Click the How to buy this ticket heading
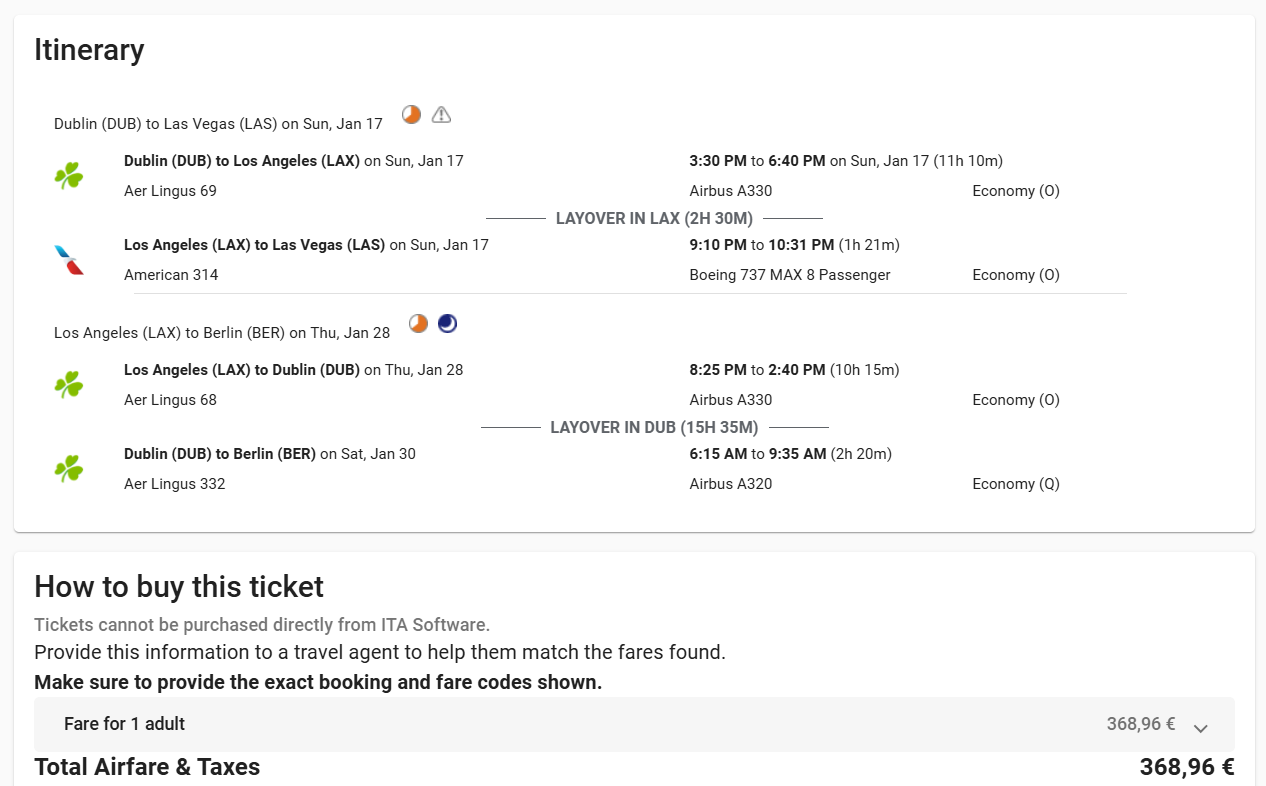Image resolution: width=1266 pixels, height=786 pixels. (x=179, y=586)
